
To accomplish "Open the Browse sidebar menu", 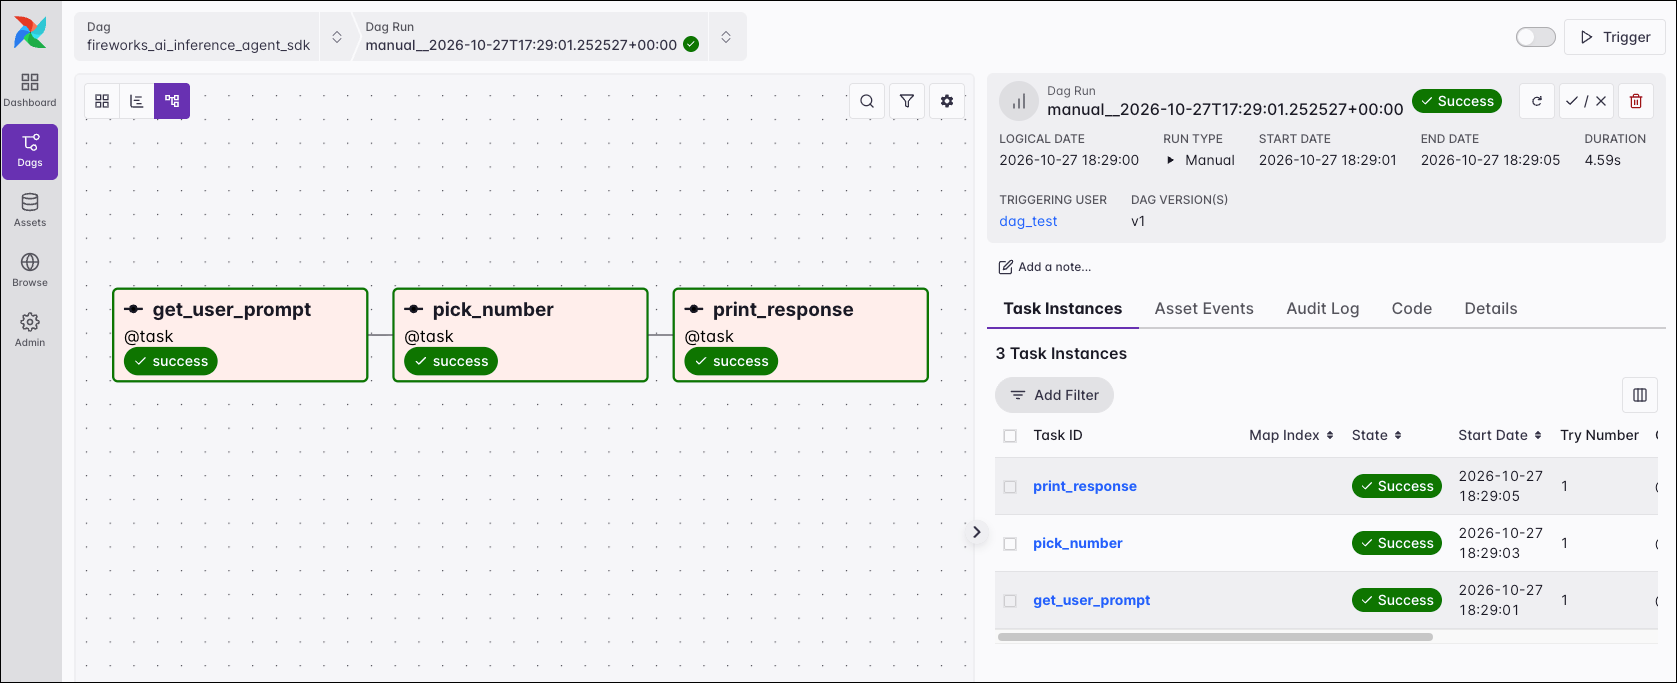I will (x=30, y=270).
